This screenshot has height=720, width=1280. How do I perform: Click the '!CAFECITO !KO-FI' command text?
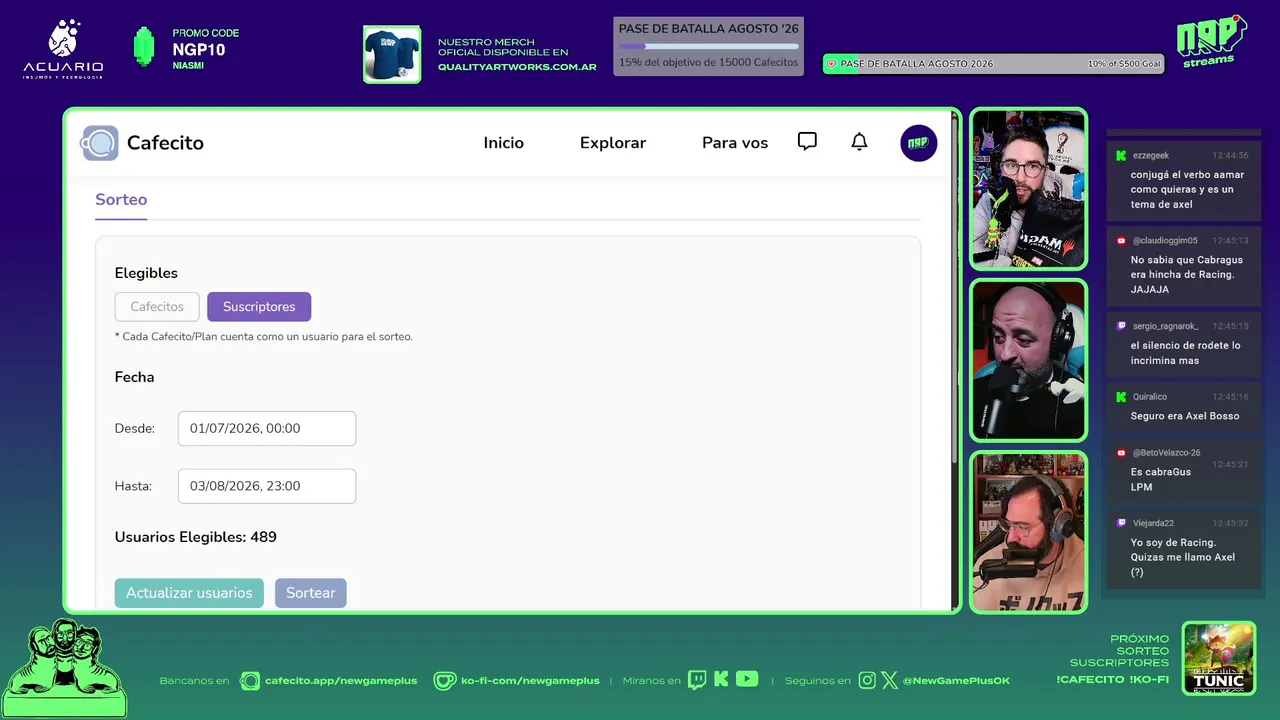pos(1113,680)
